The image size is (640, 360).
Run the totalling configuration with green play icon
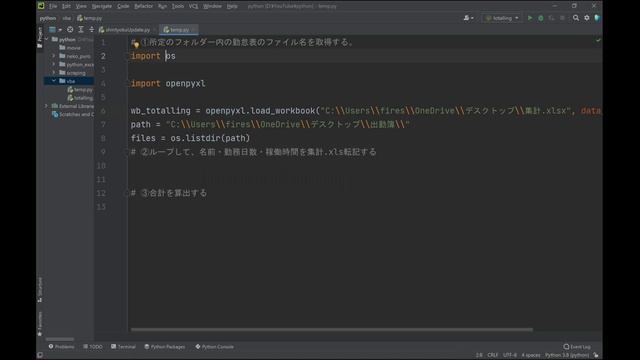tap(530, 18)
